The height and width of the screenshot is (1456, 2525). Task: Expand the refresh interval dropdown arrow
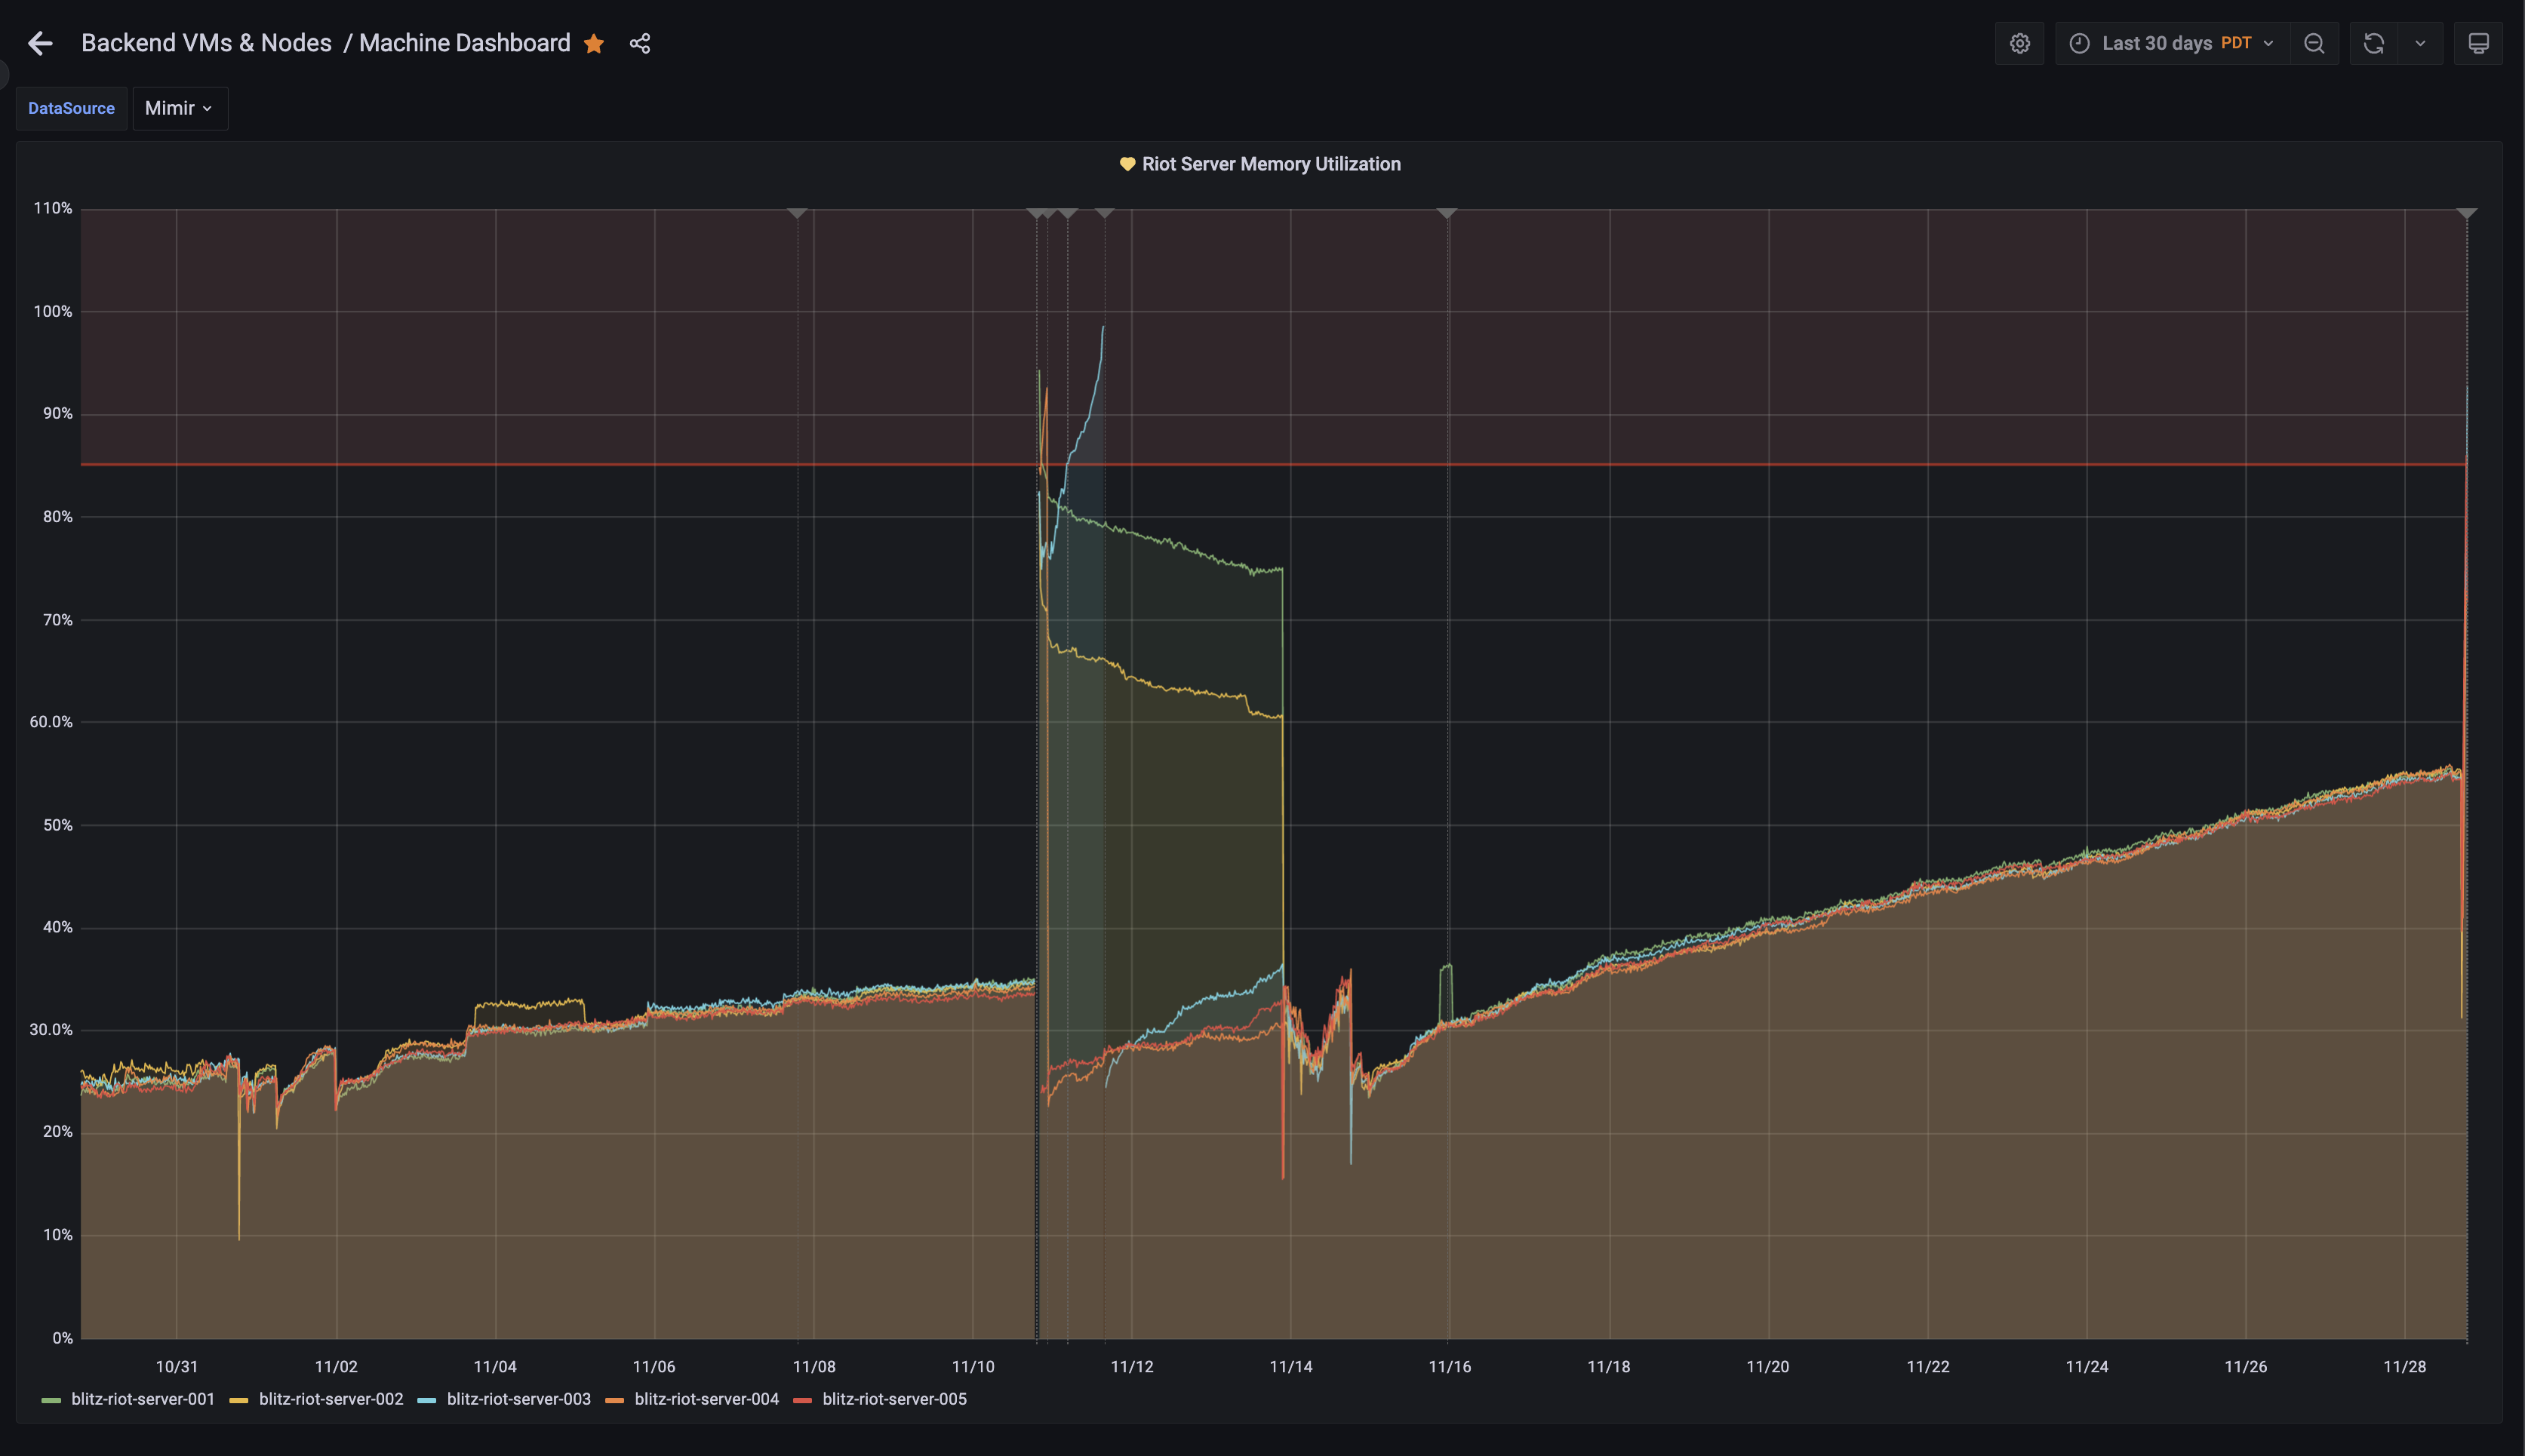(x=2420, y=43)
